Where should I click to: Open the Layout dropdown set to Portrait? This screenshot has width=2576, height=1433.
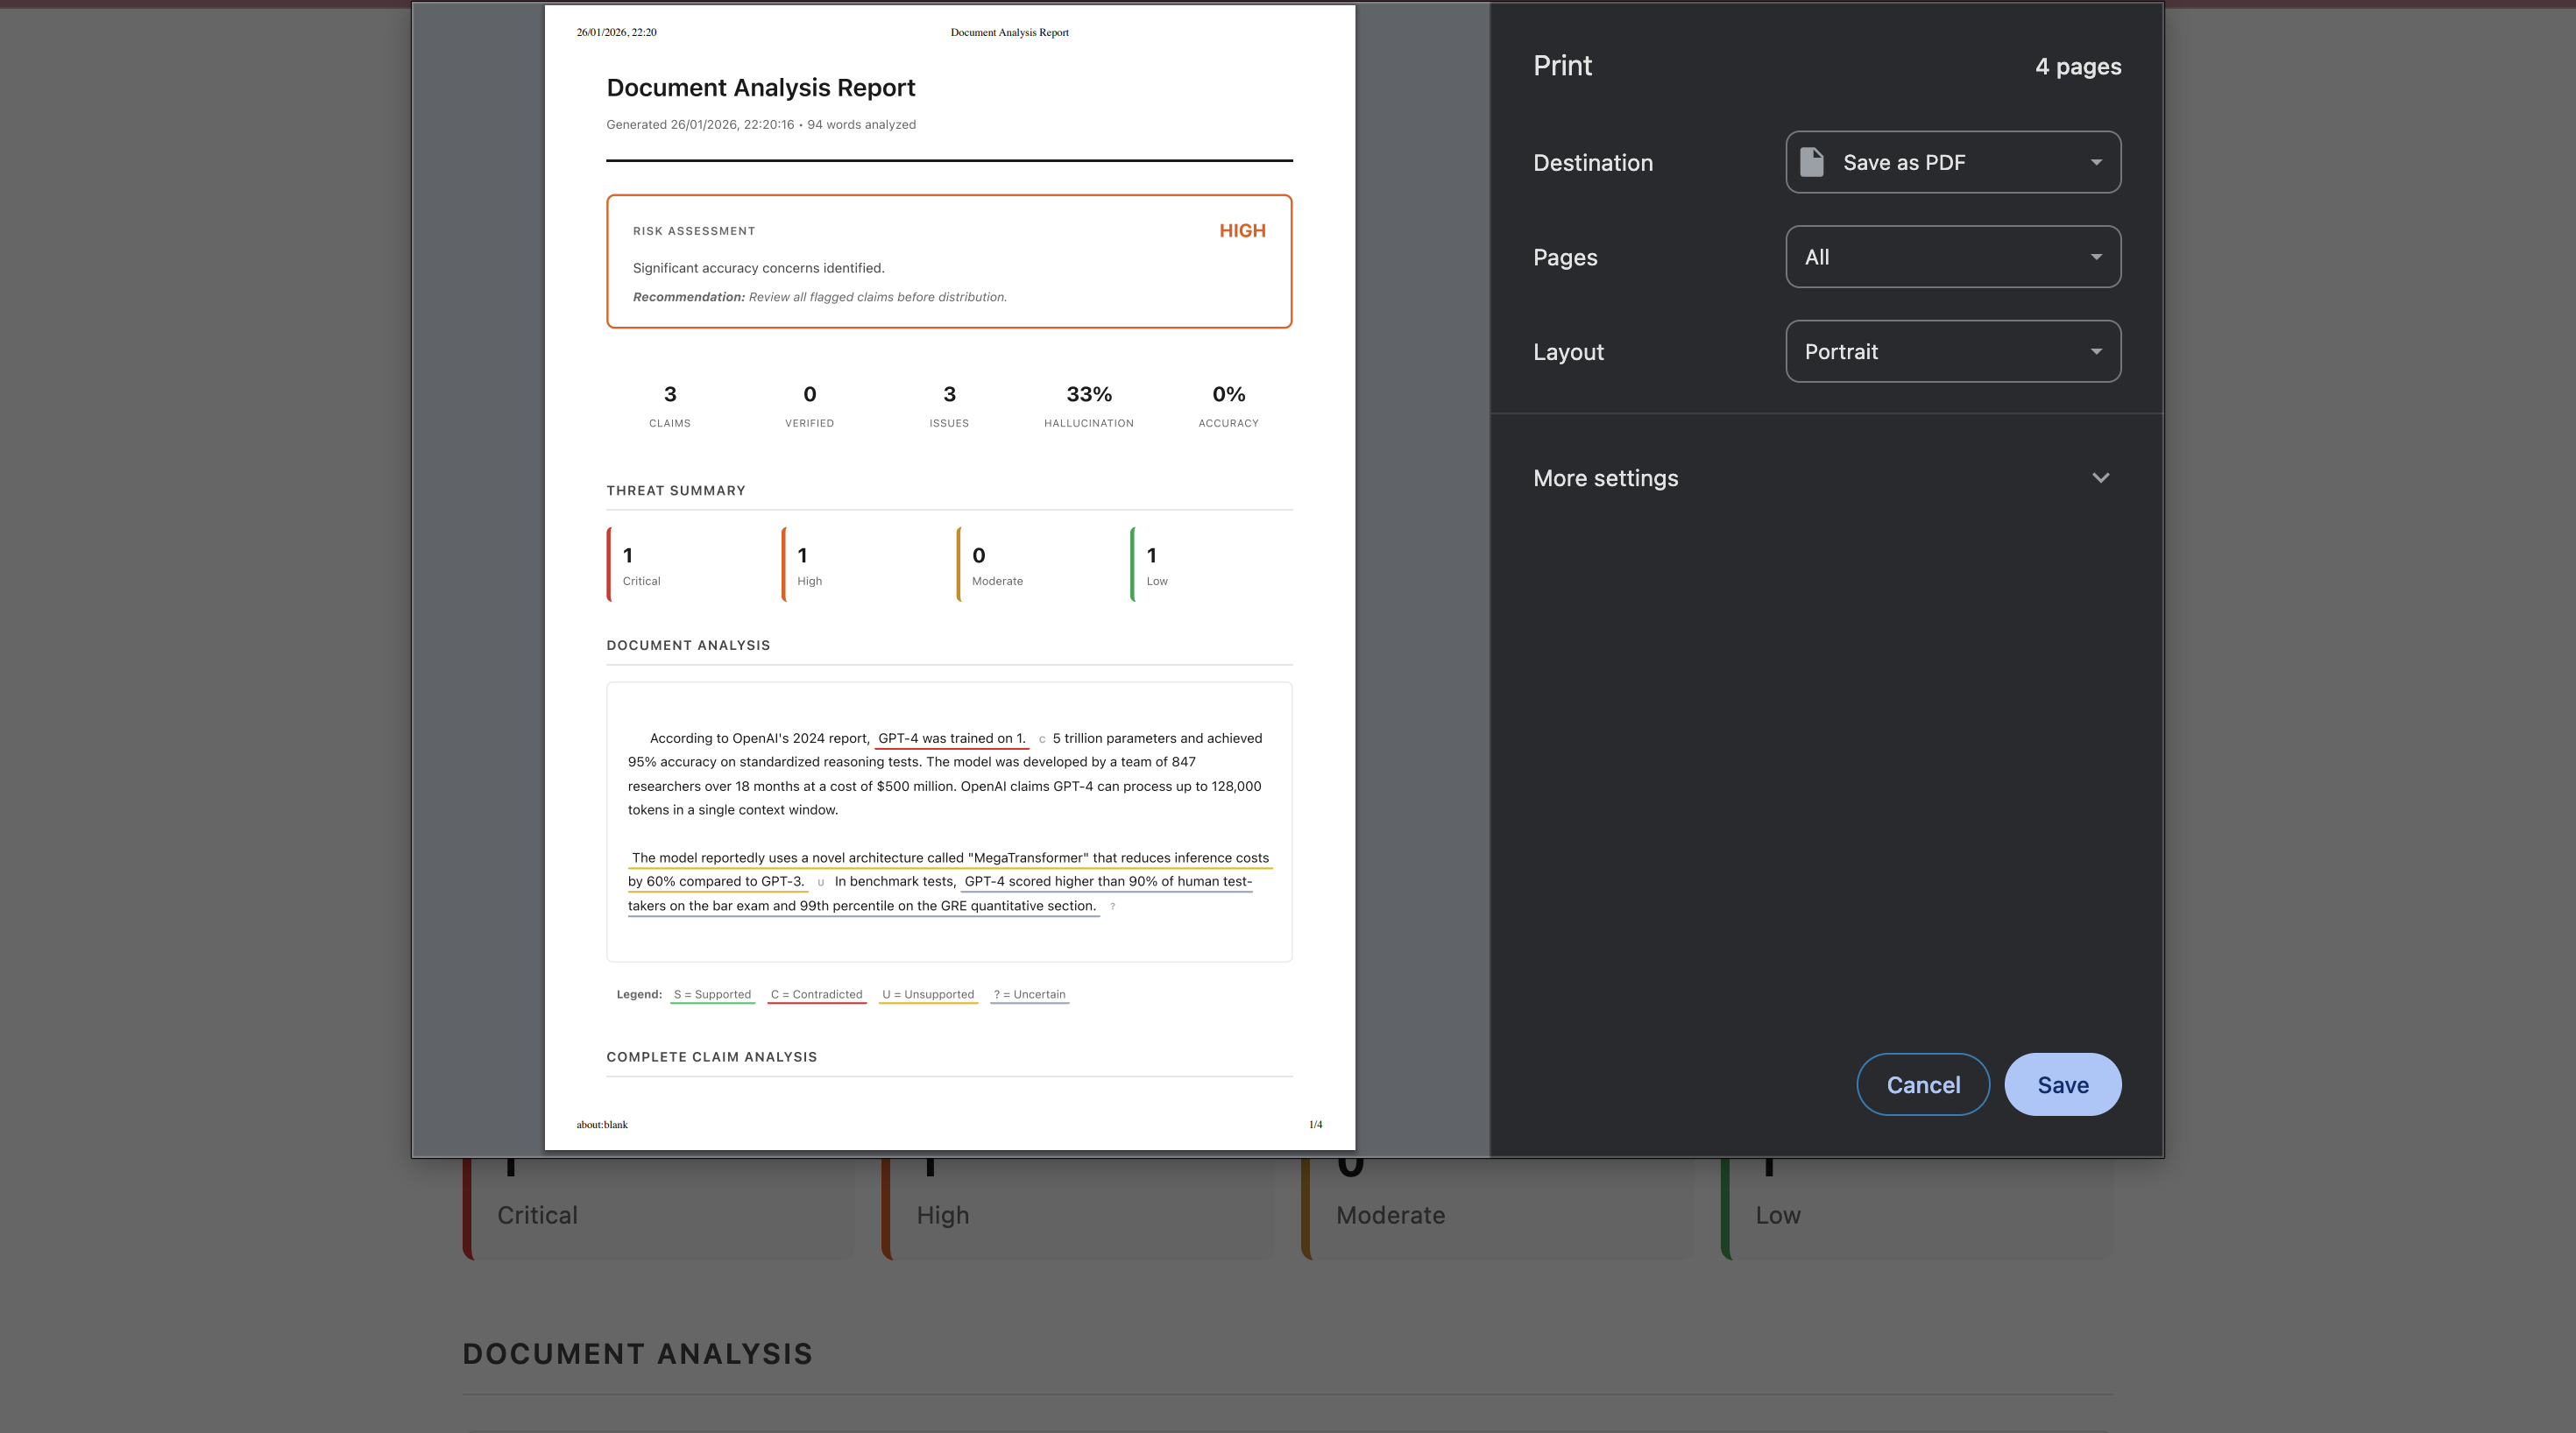[1951, 351]
